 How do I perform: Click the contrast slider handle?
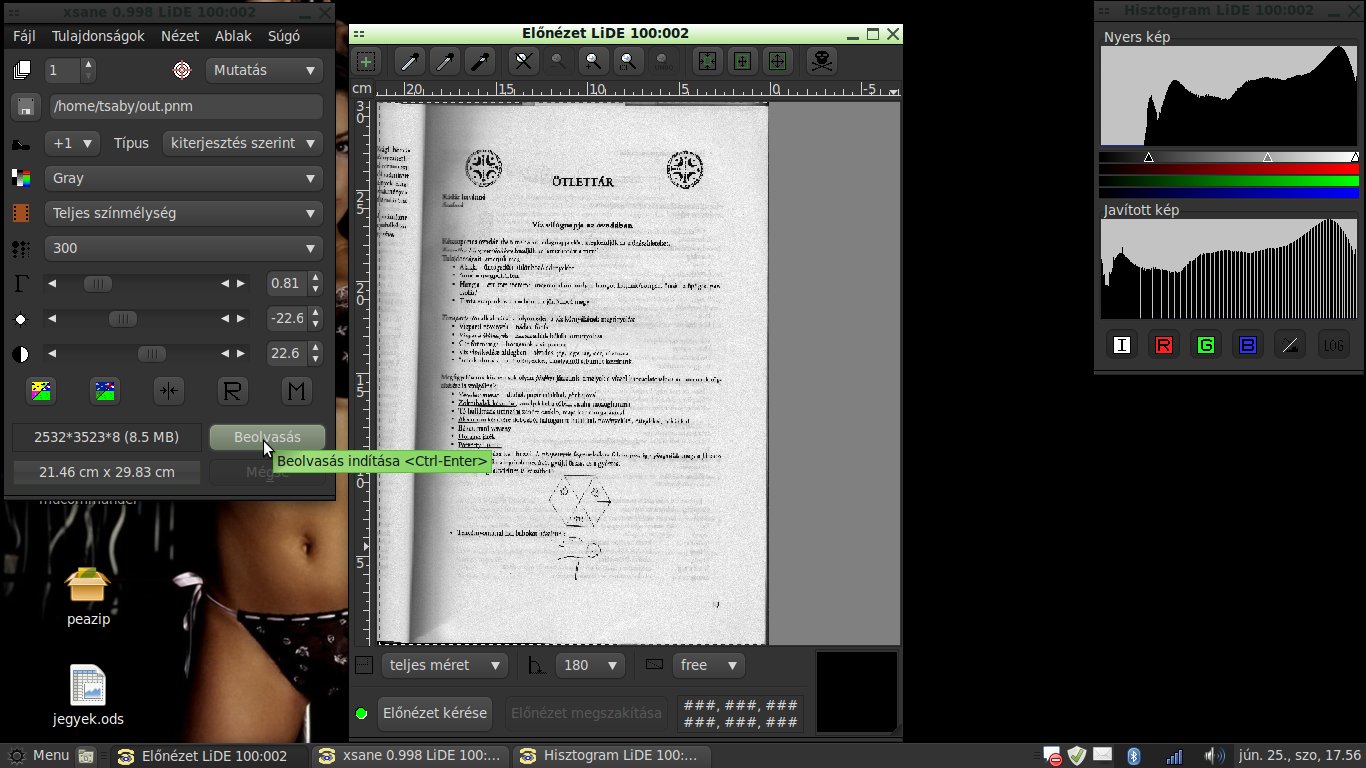click(152, 354)
